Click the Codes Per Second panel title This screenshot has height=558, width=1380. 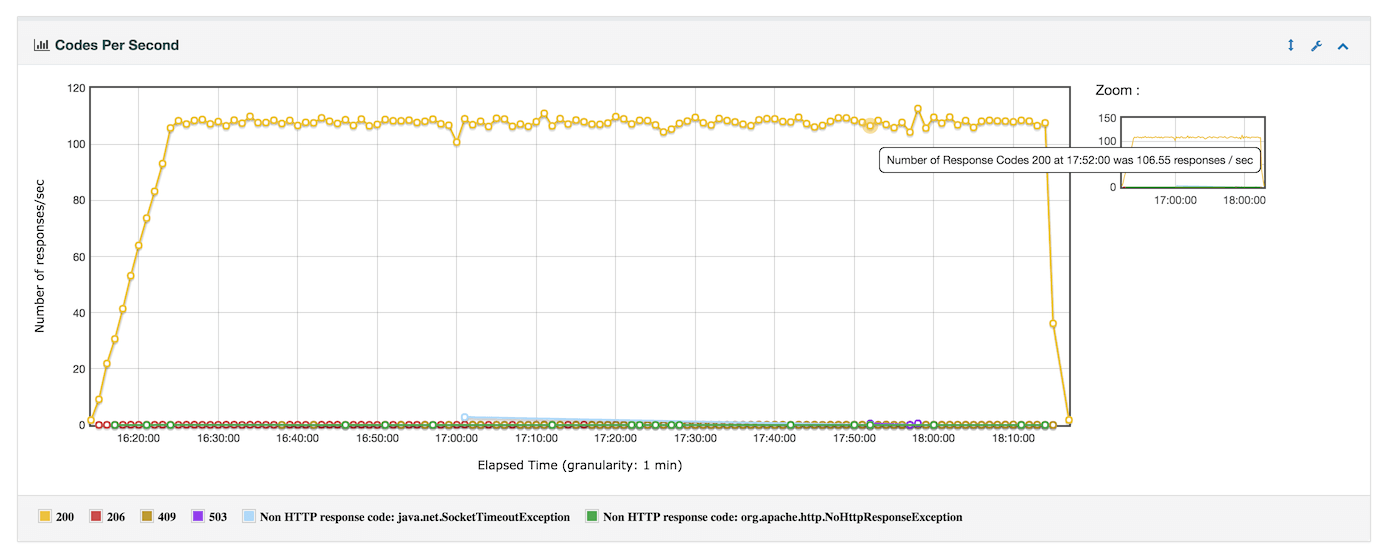pos(117,45)
